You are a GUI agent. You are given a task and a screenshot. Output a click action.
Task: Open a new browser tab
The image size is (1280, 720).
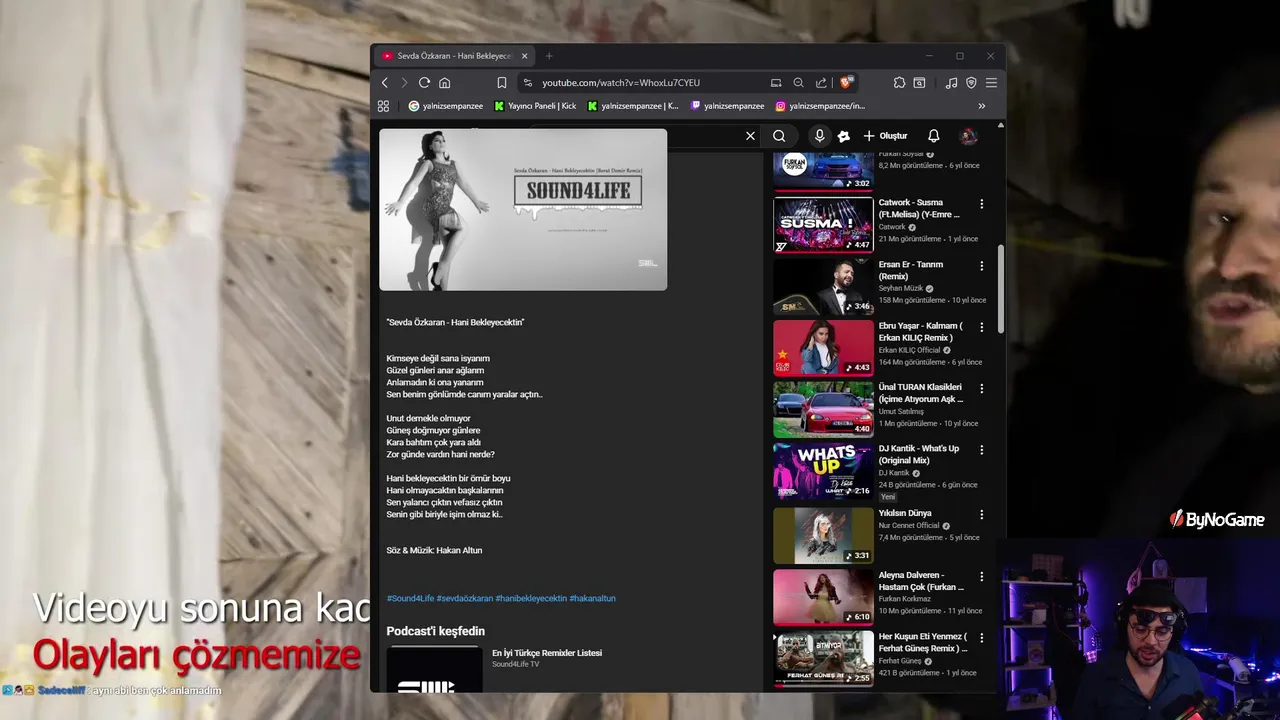click(x=549, y=56)
